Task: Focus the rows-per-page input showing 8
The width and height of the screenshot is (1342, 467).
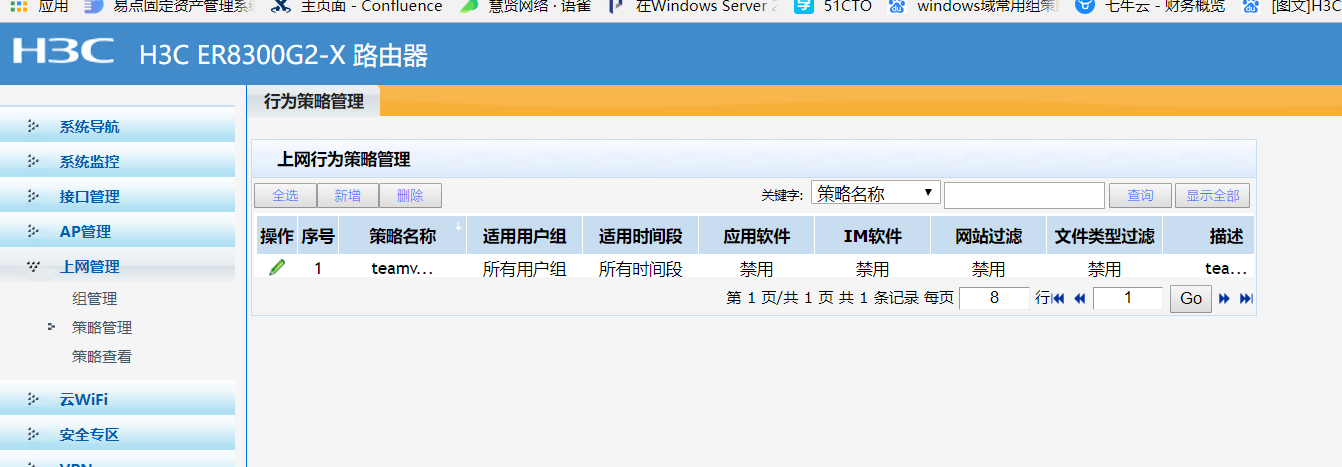Action: tap(994, 298)
